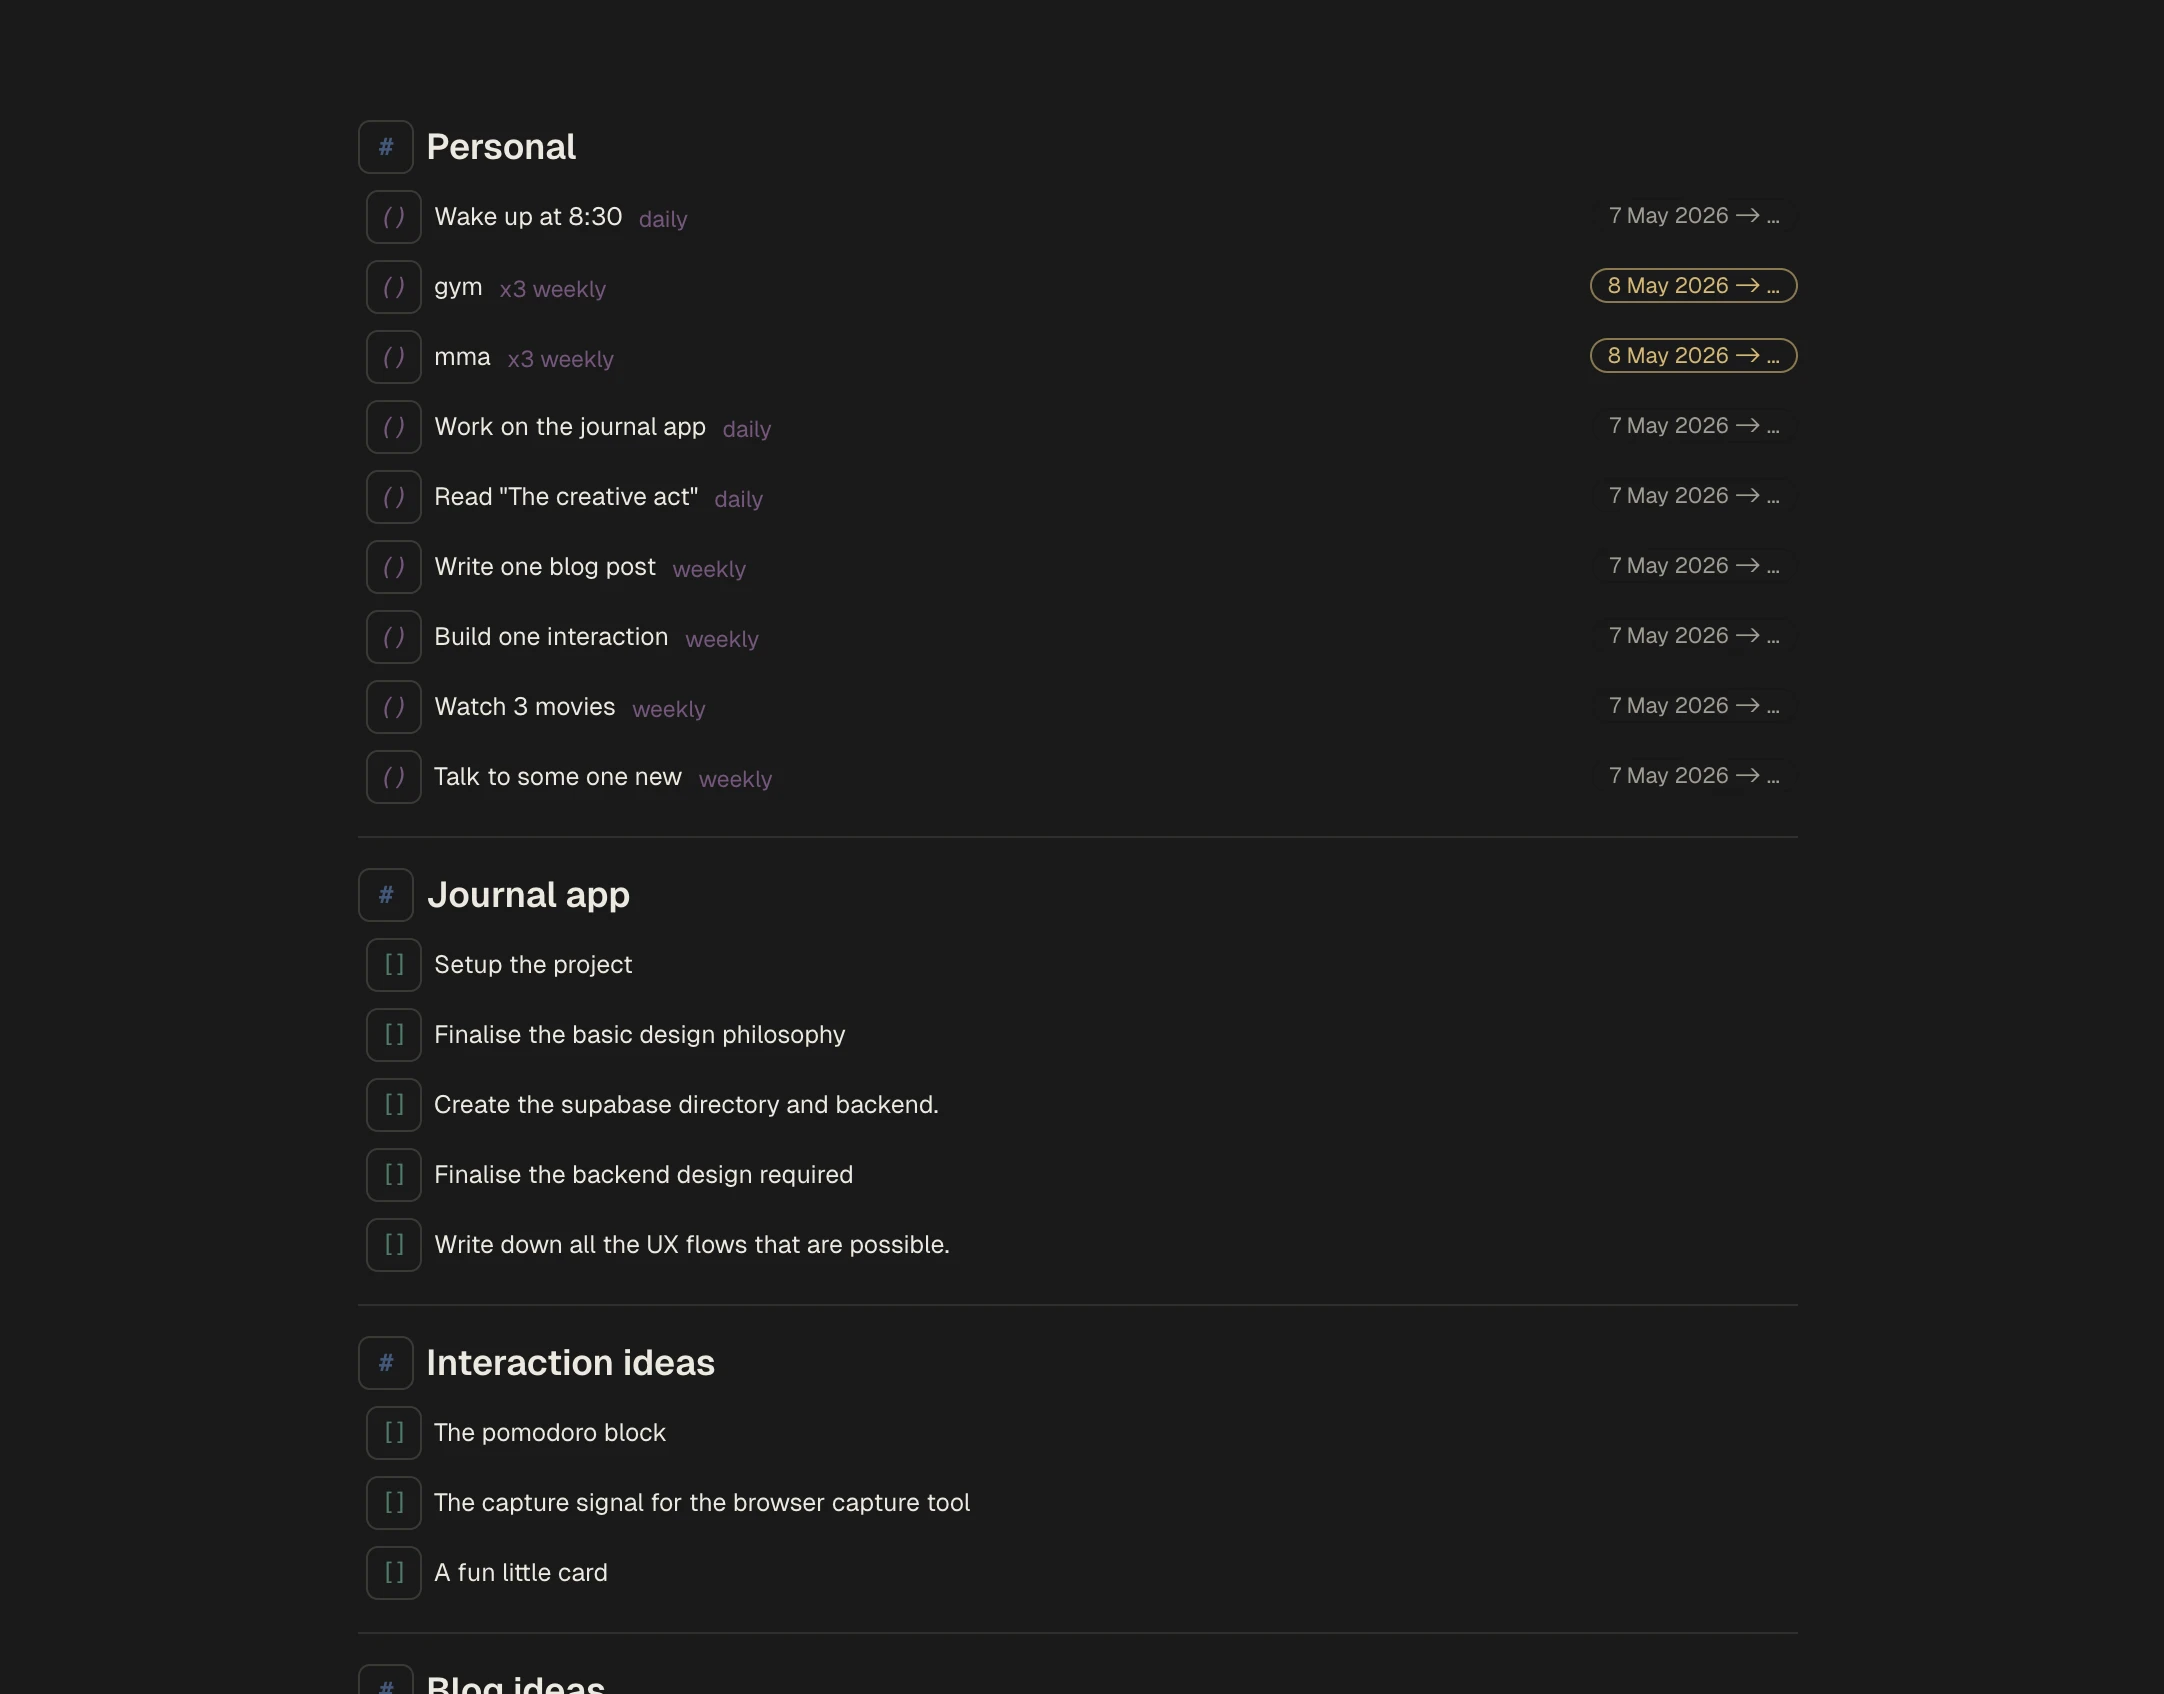Toggle the habit marker for gym
Viewport: 2164px width, 1694px height.
394,287
